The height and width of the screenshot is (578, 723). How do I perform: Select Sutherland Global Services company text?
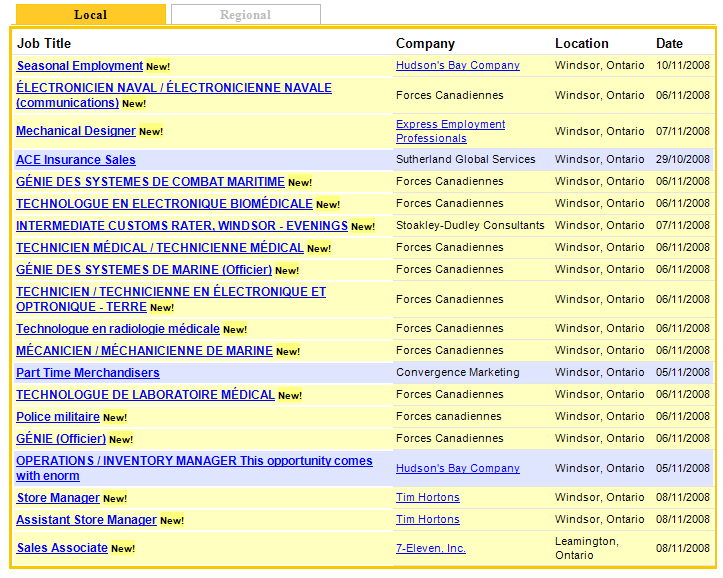point(466,159)
